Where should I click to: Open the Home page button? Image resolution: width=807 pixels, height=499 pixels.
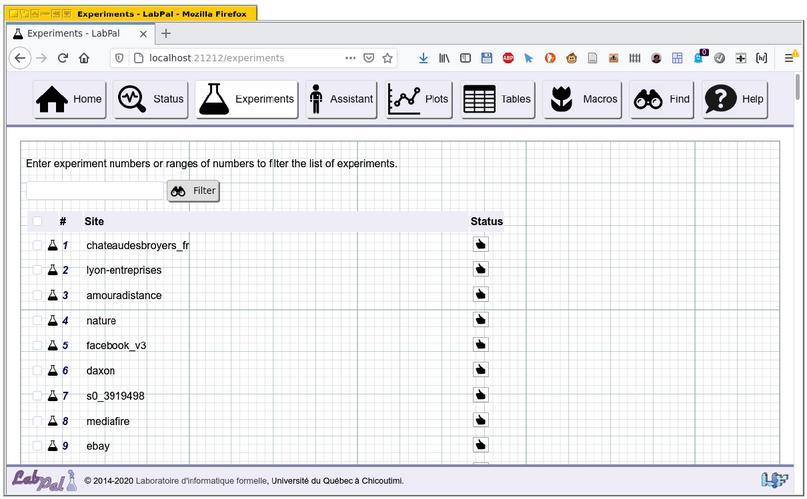70,99
